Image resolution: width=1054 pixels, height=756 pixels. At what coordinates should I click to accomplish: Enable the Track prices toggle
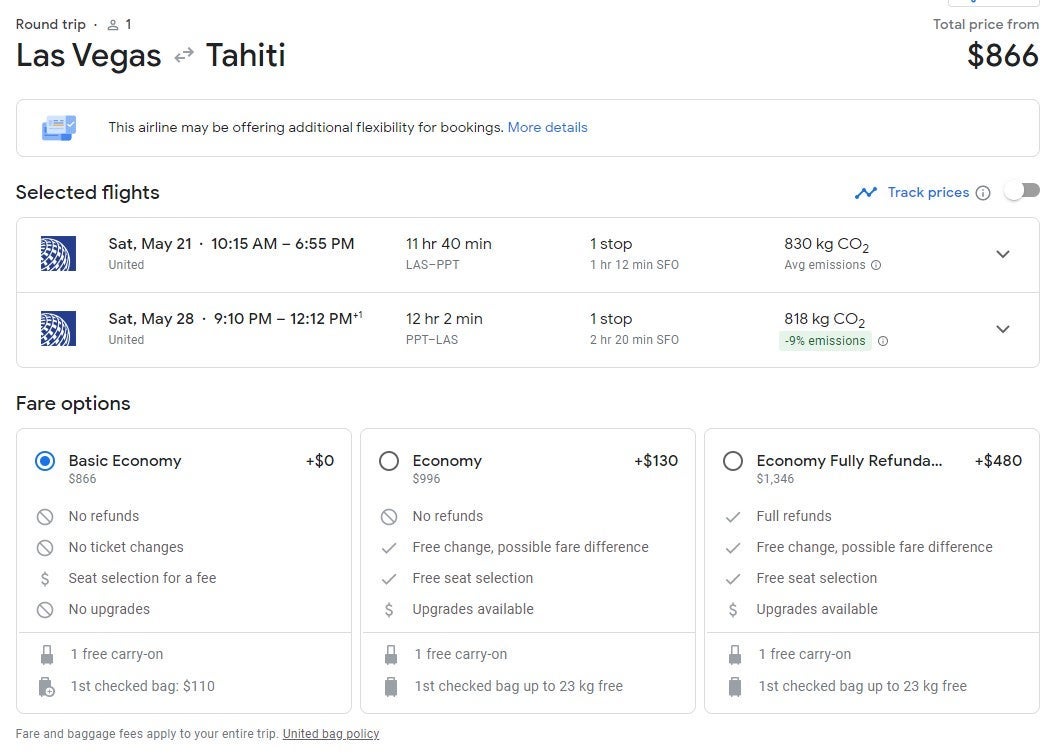coord(1022,191)
